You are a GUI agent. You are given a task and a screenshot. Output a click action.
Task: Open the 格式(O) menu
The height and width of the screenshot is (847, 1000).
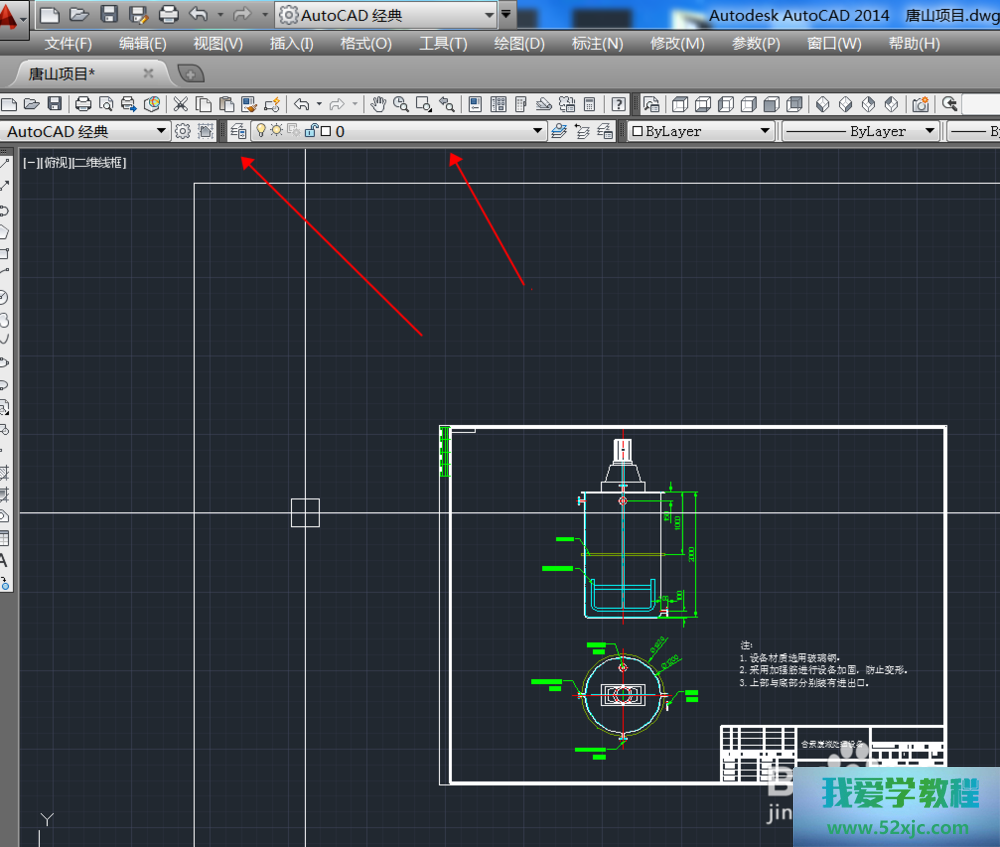pos(366,43)
